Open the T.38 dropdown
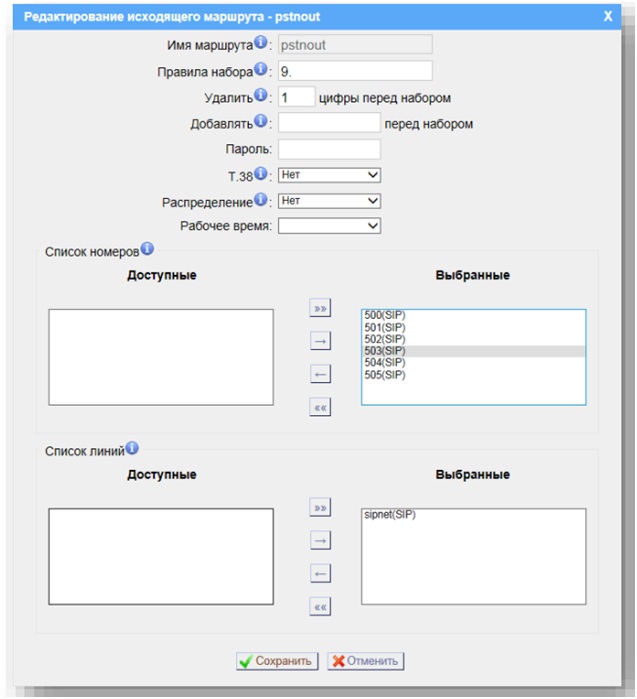The width and height of the screenshot is (637, 699). tap(329, 175)
